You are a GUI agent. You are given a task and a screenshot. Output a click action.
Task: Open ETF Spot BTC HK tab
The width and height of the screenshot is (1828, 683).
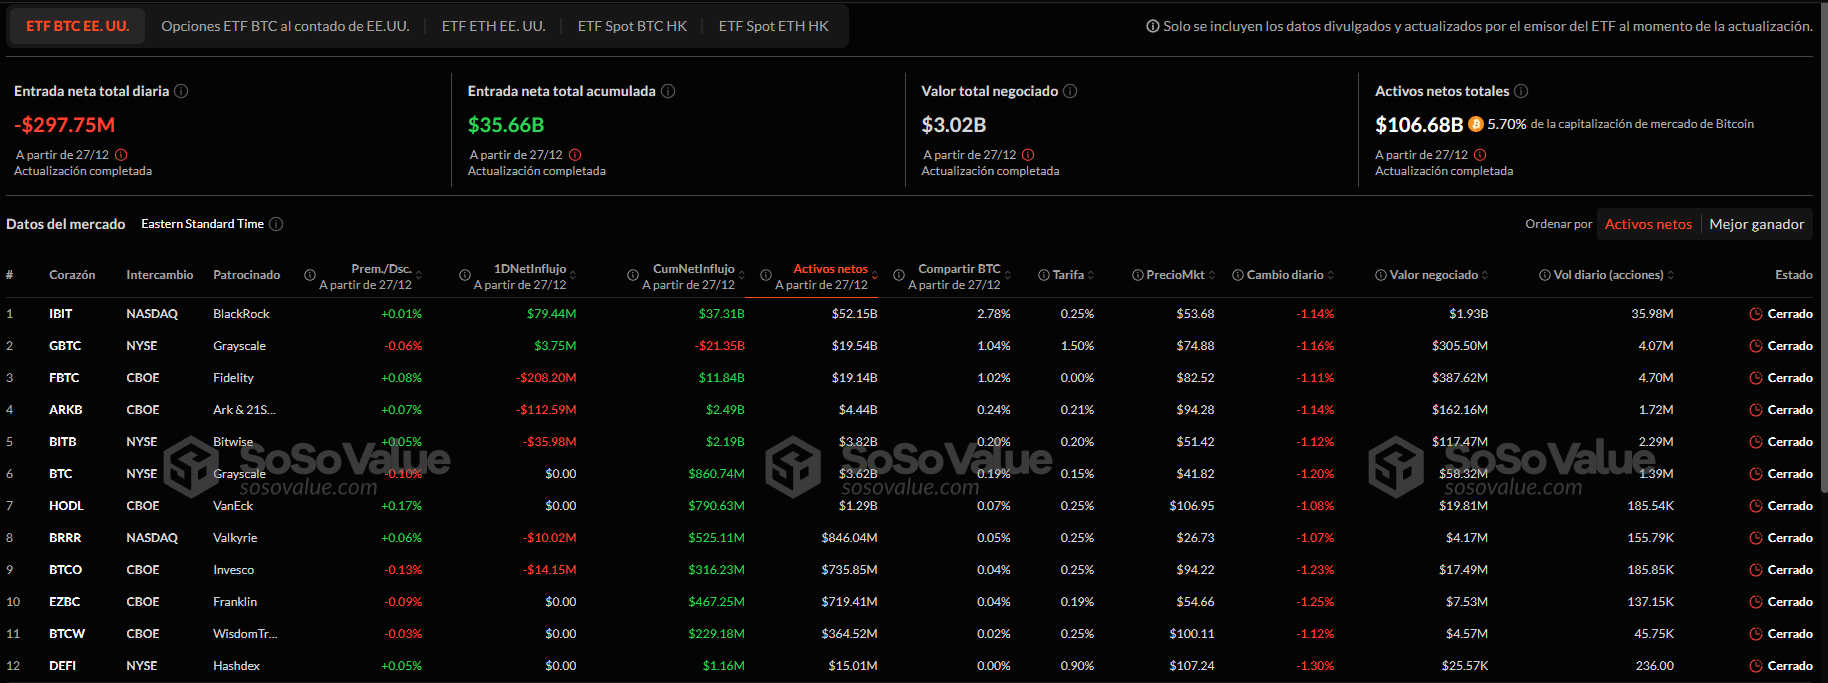click(x=632, y=26)
